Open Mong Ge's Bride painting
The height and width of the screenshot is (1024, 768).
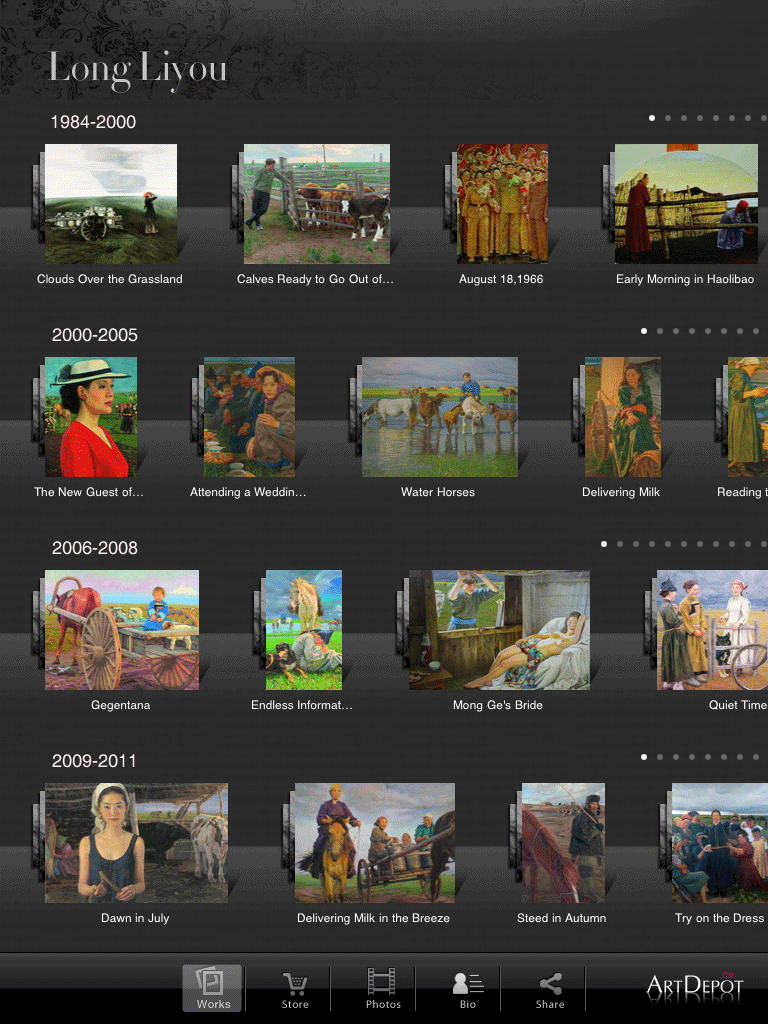(x=499, y=630)
